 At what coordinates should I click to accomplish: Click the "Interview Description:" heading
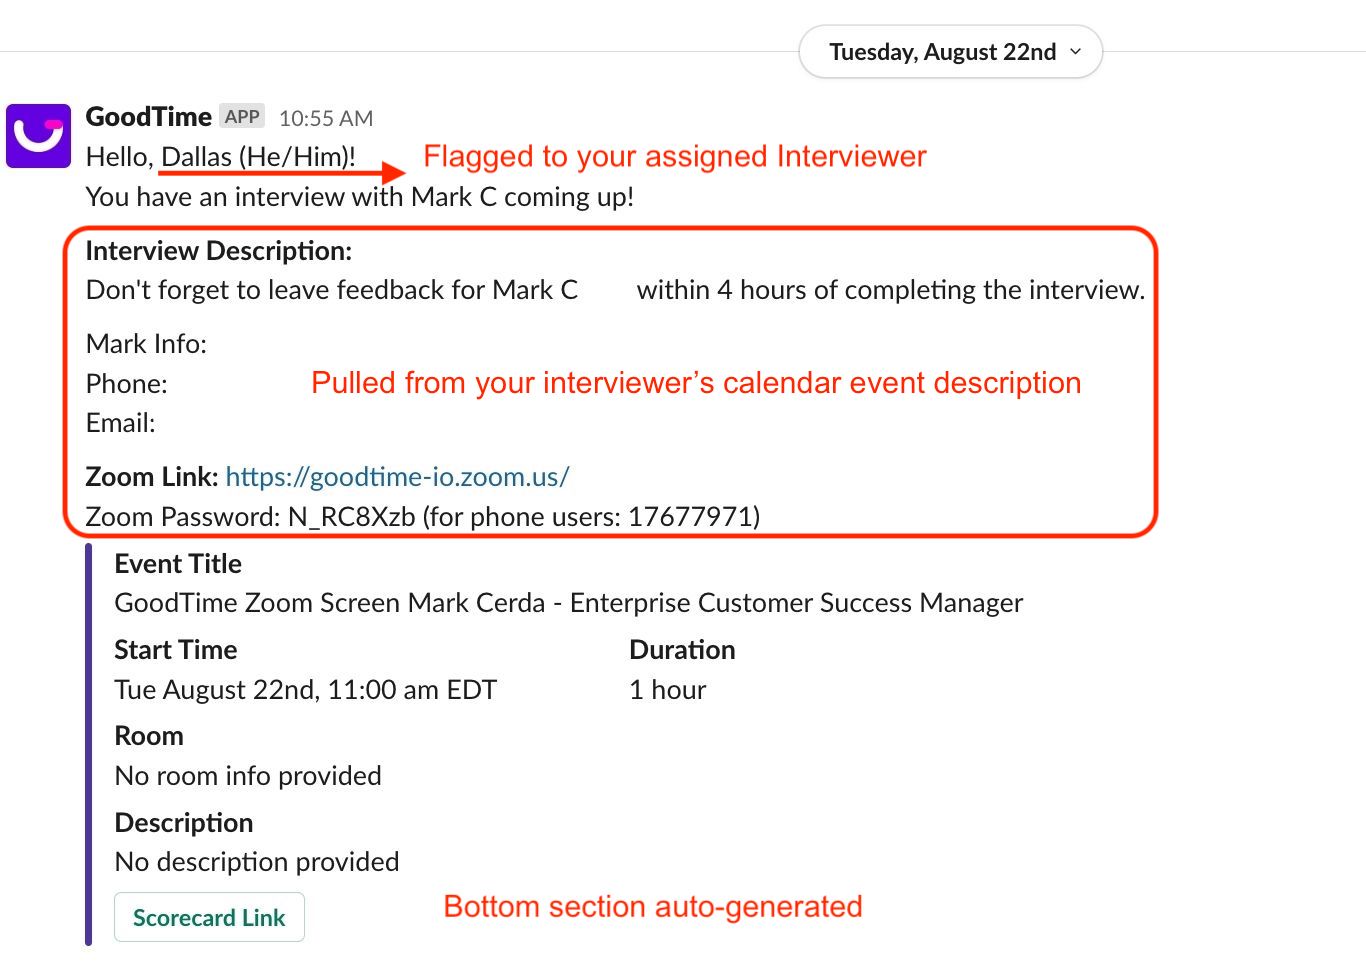click(x=219, y=251)
